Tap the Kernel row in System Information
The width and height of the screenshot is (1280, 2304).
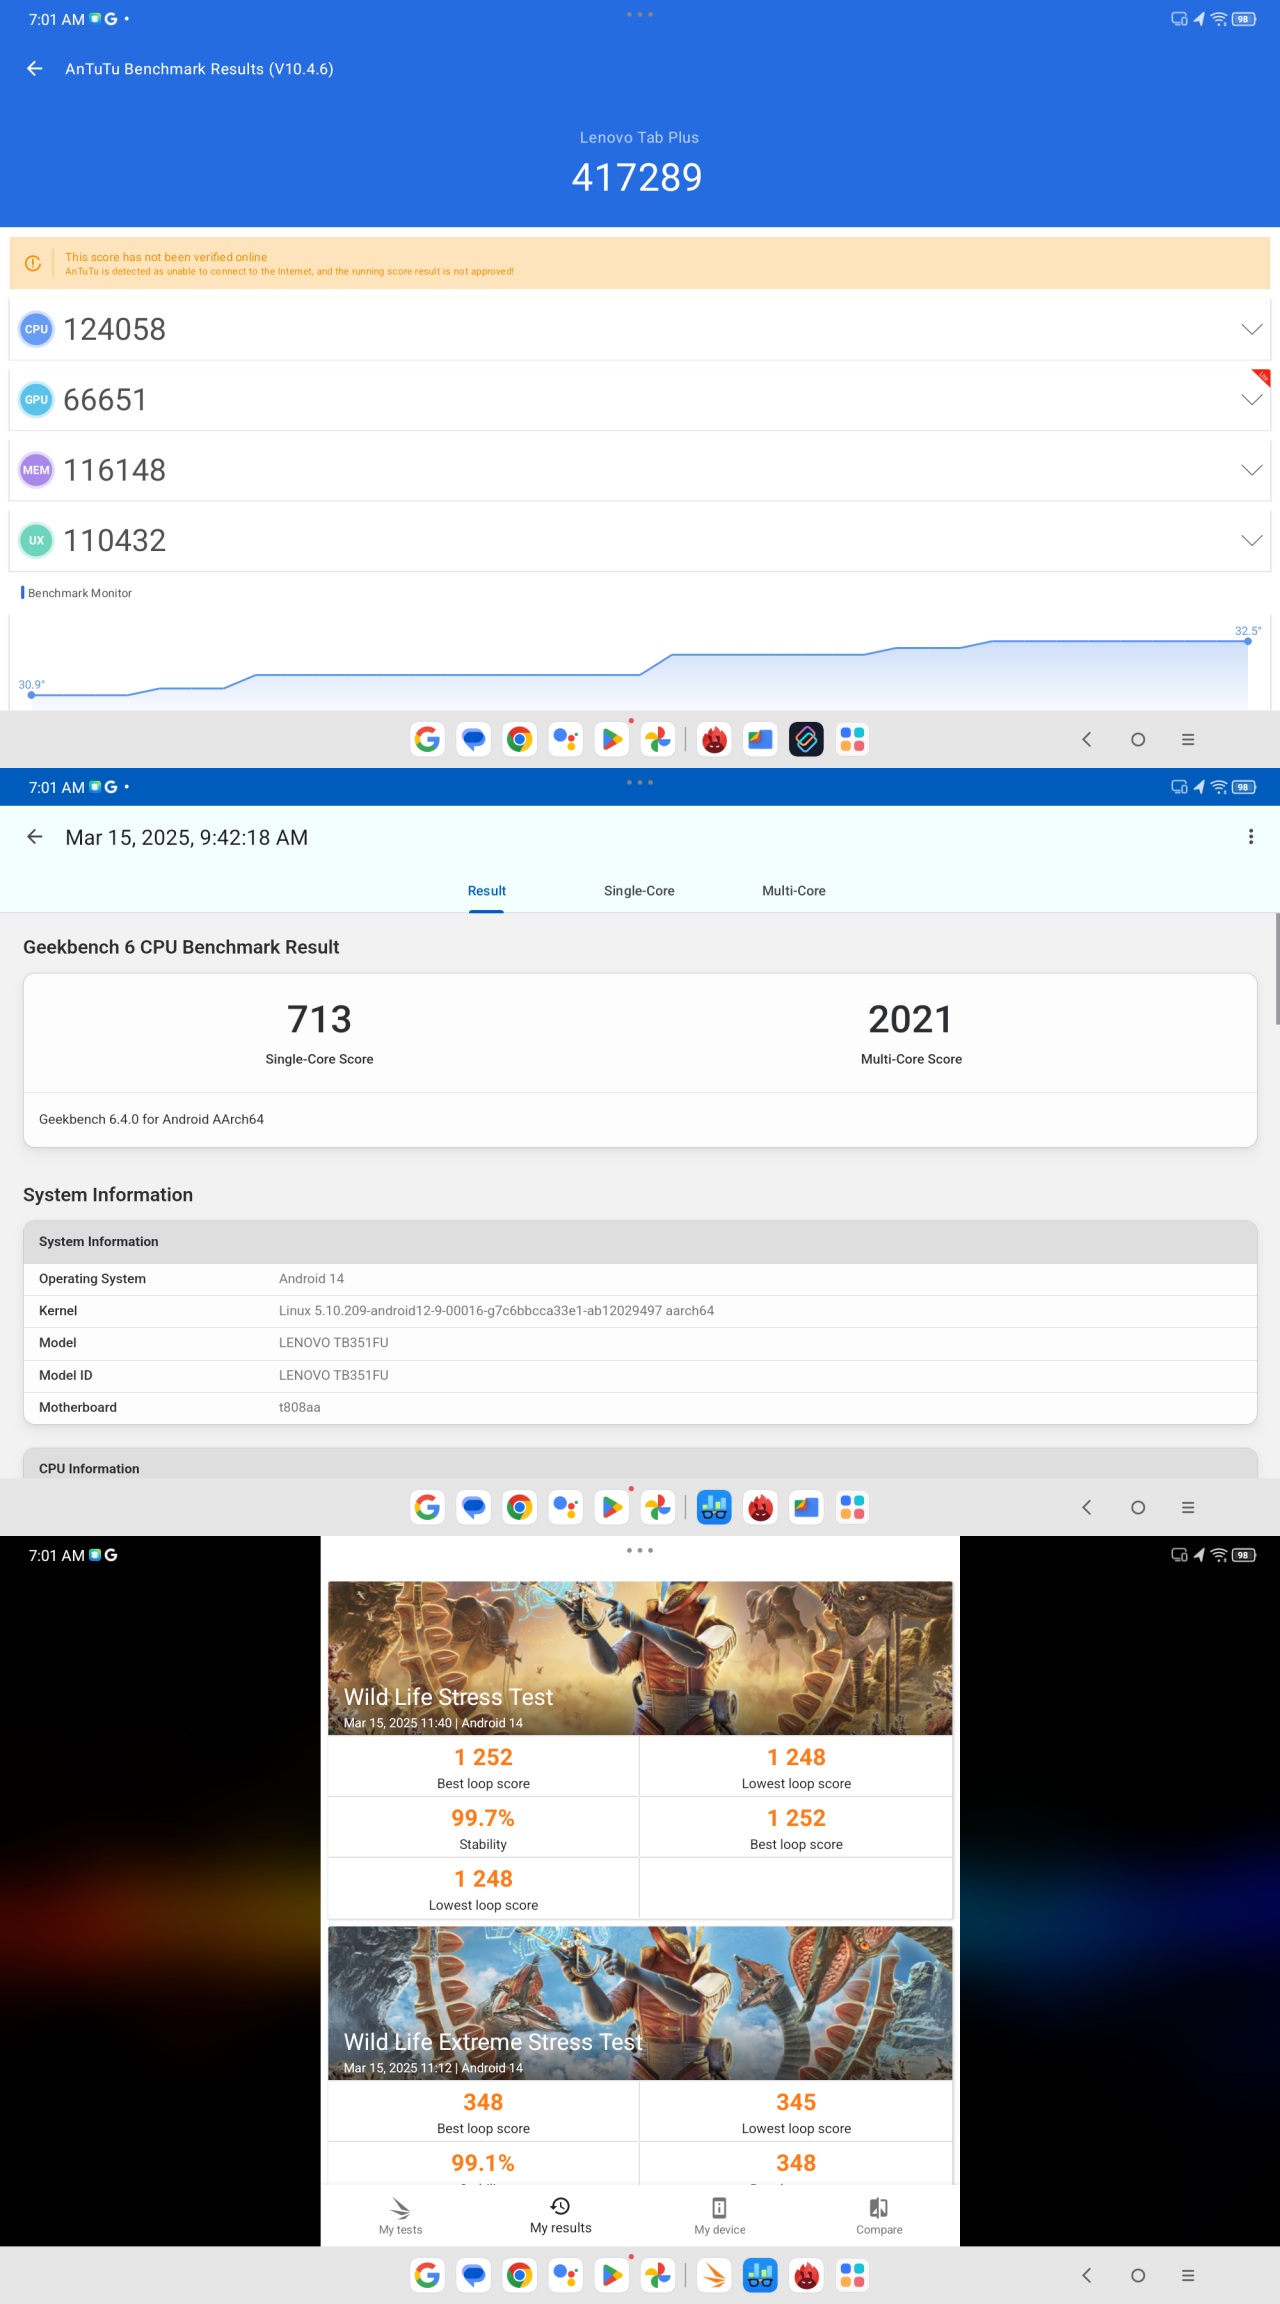tap(640, 1311)
